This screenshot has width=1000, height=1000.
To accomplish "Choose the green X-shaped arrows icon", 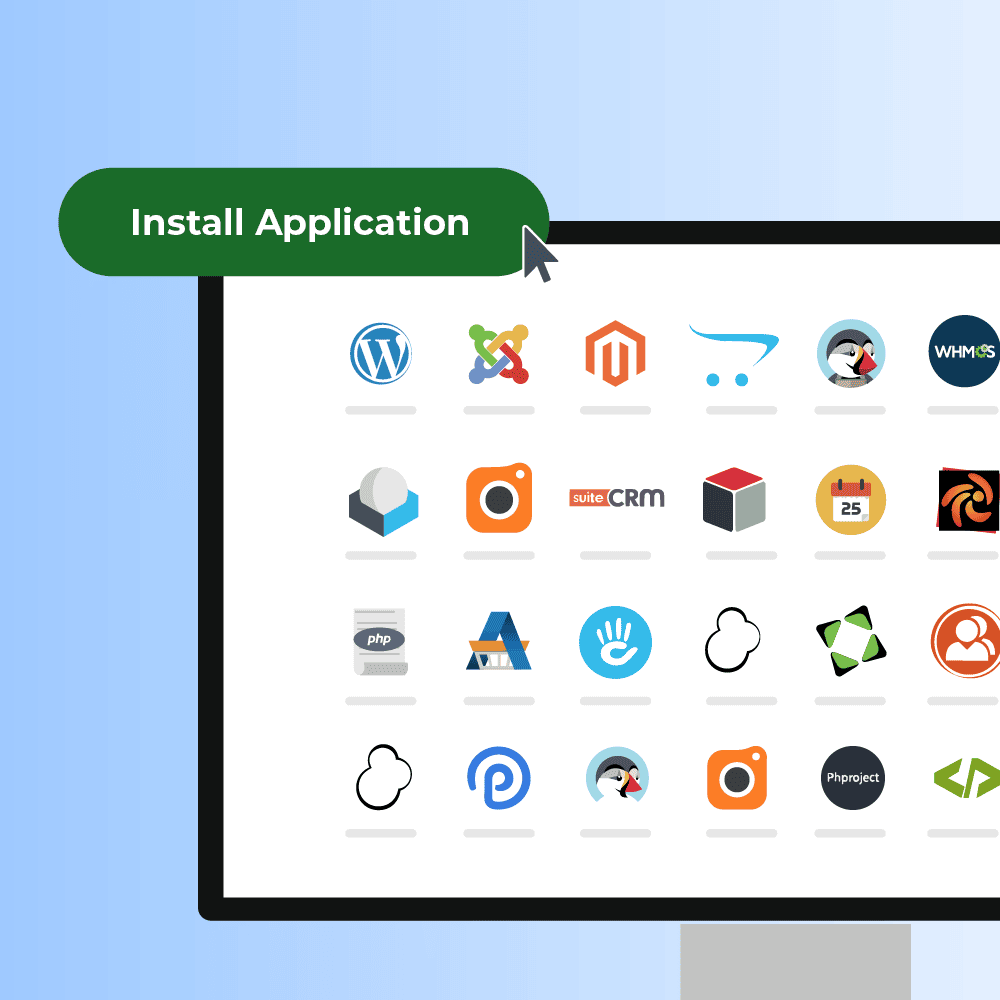I will (x=850, y=641).
